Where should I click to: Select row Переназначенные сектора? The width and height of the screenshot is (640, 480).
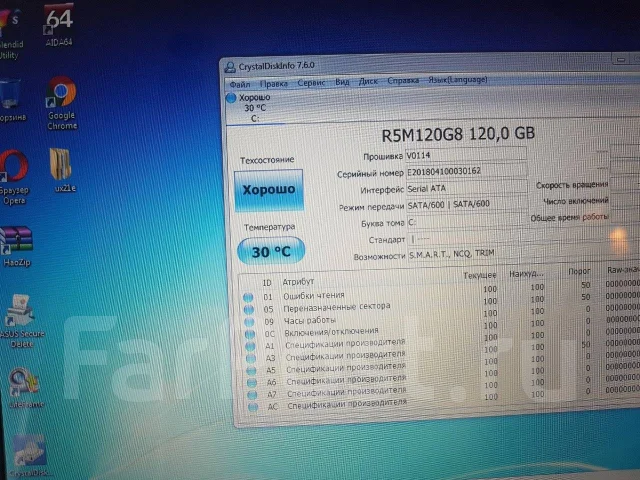tap(441, 305)
